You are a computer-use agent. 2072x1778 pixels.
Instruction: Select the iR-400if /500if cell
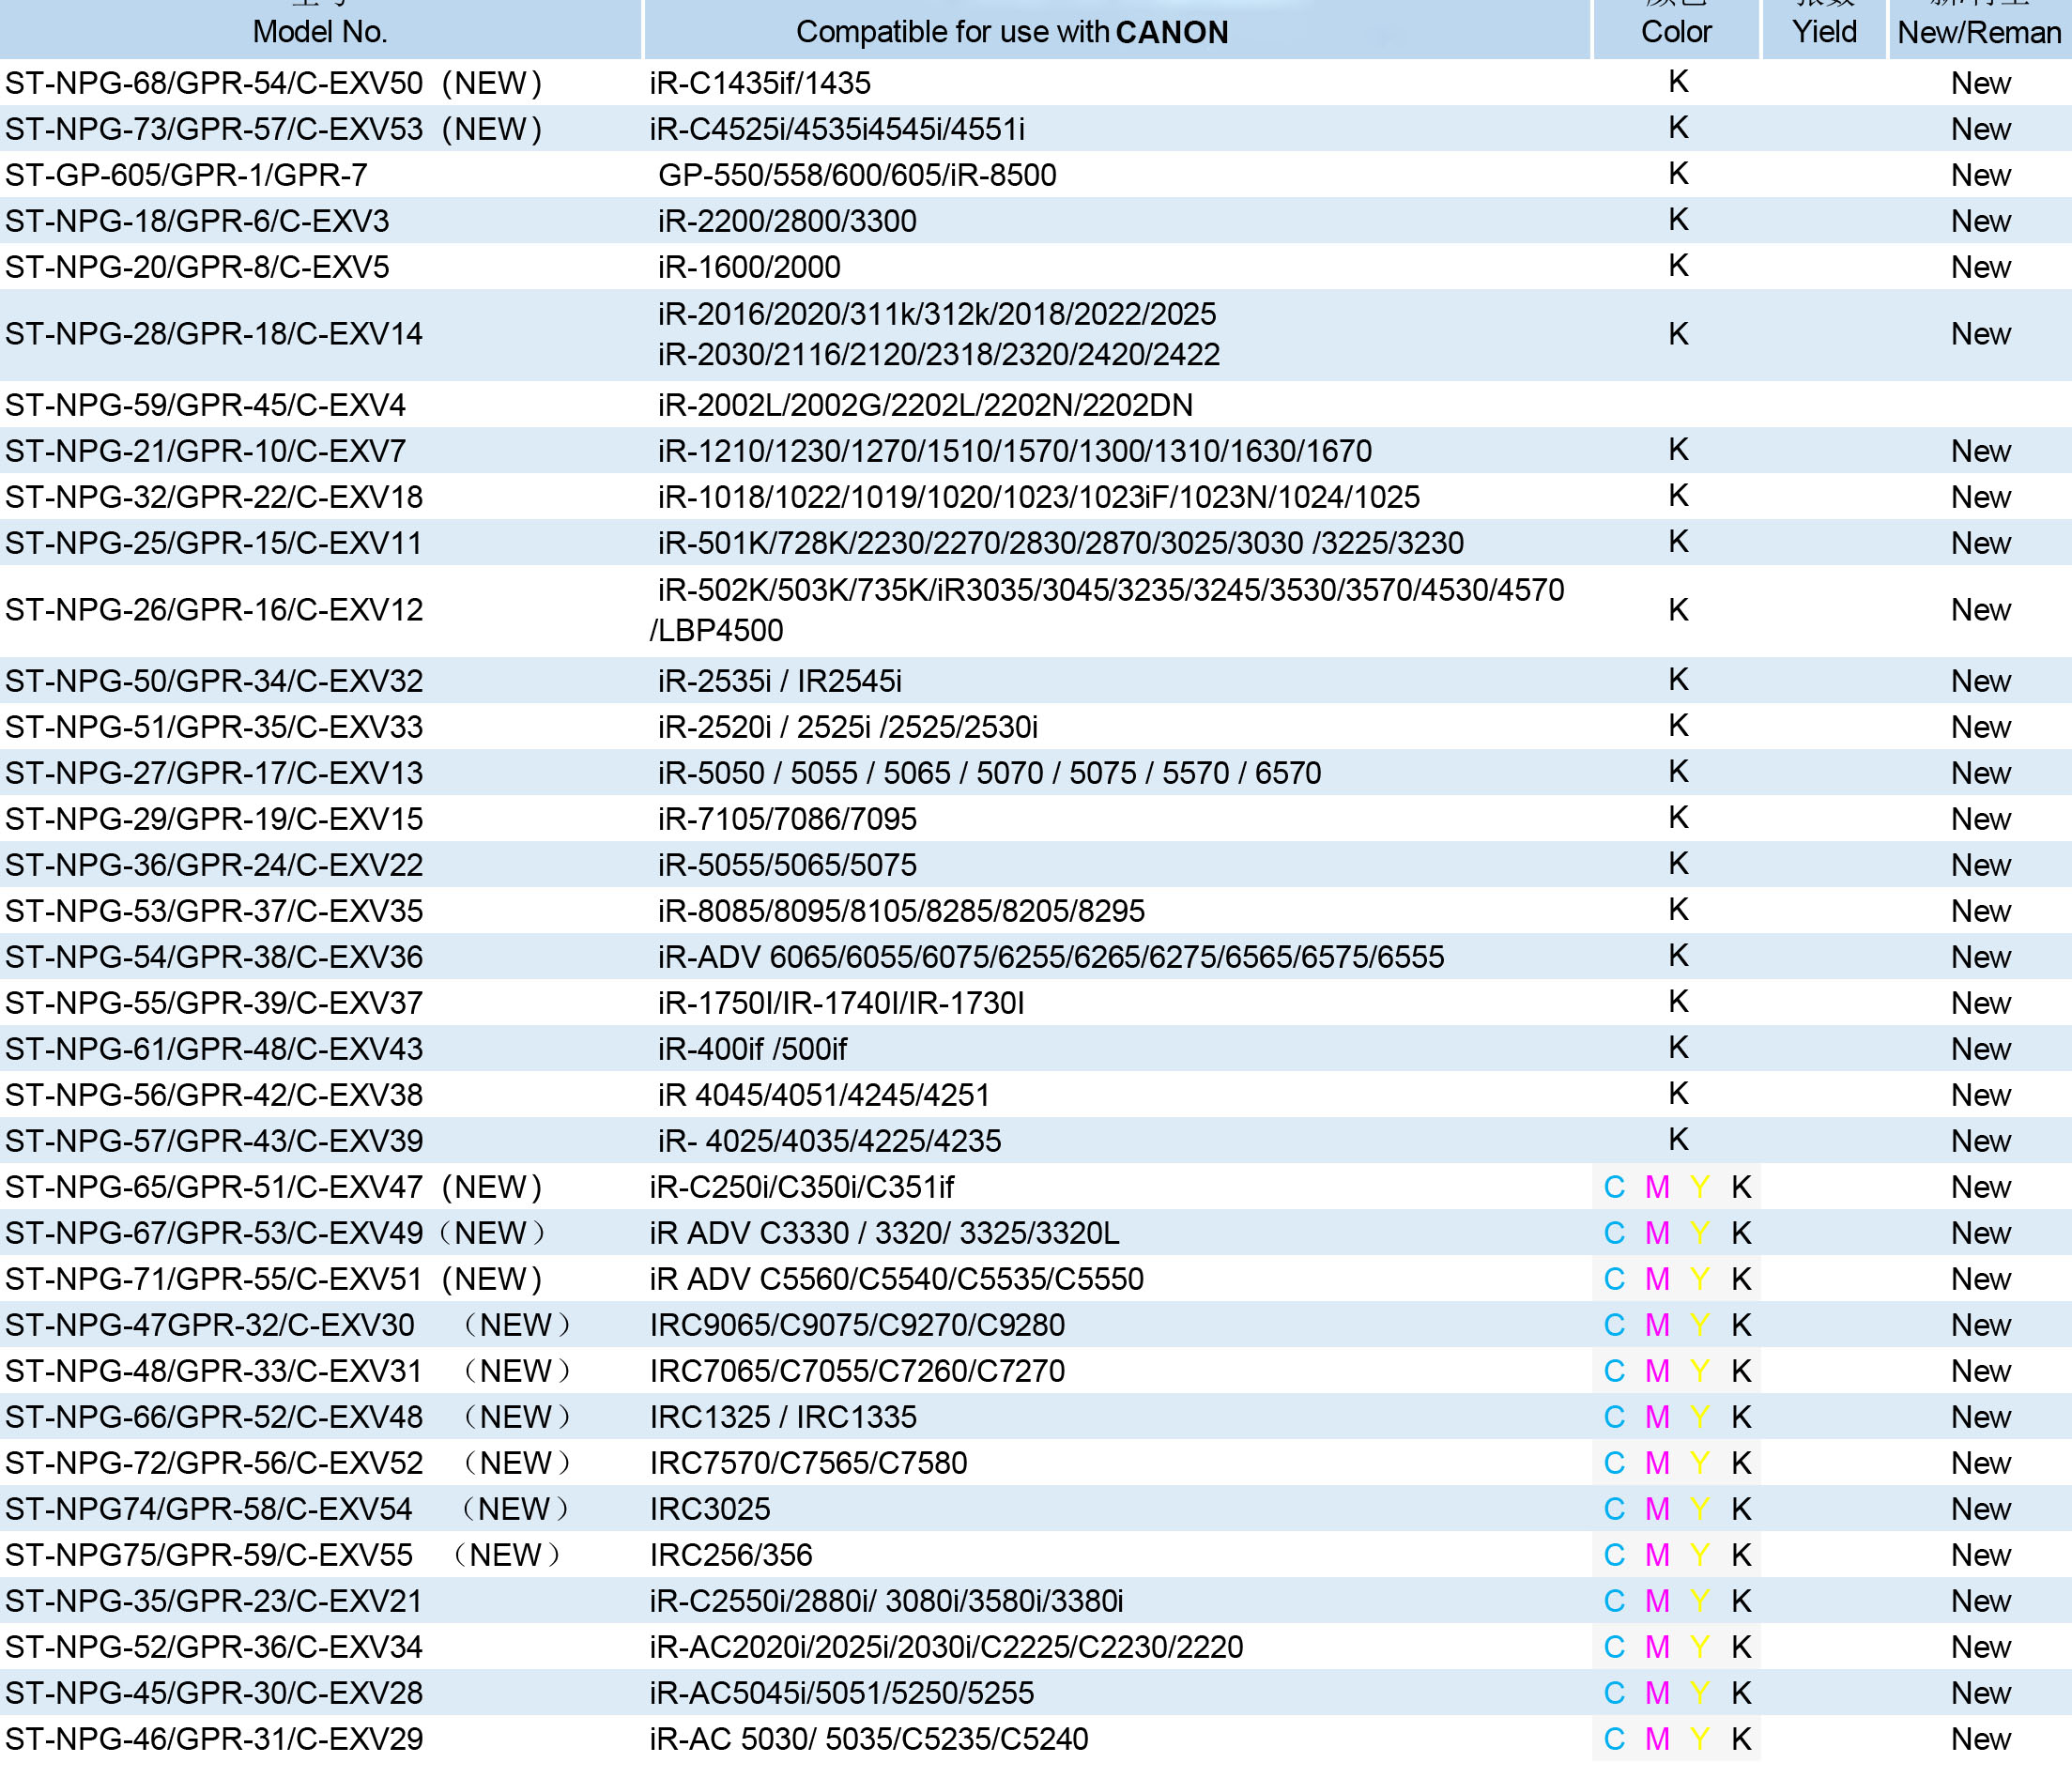(x=752, y=1049)
